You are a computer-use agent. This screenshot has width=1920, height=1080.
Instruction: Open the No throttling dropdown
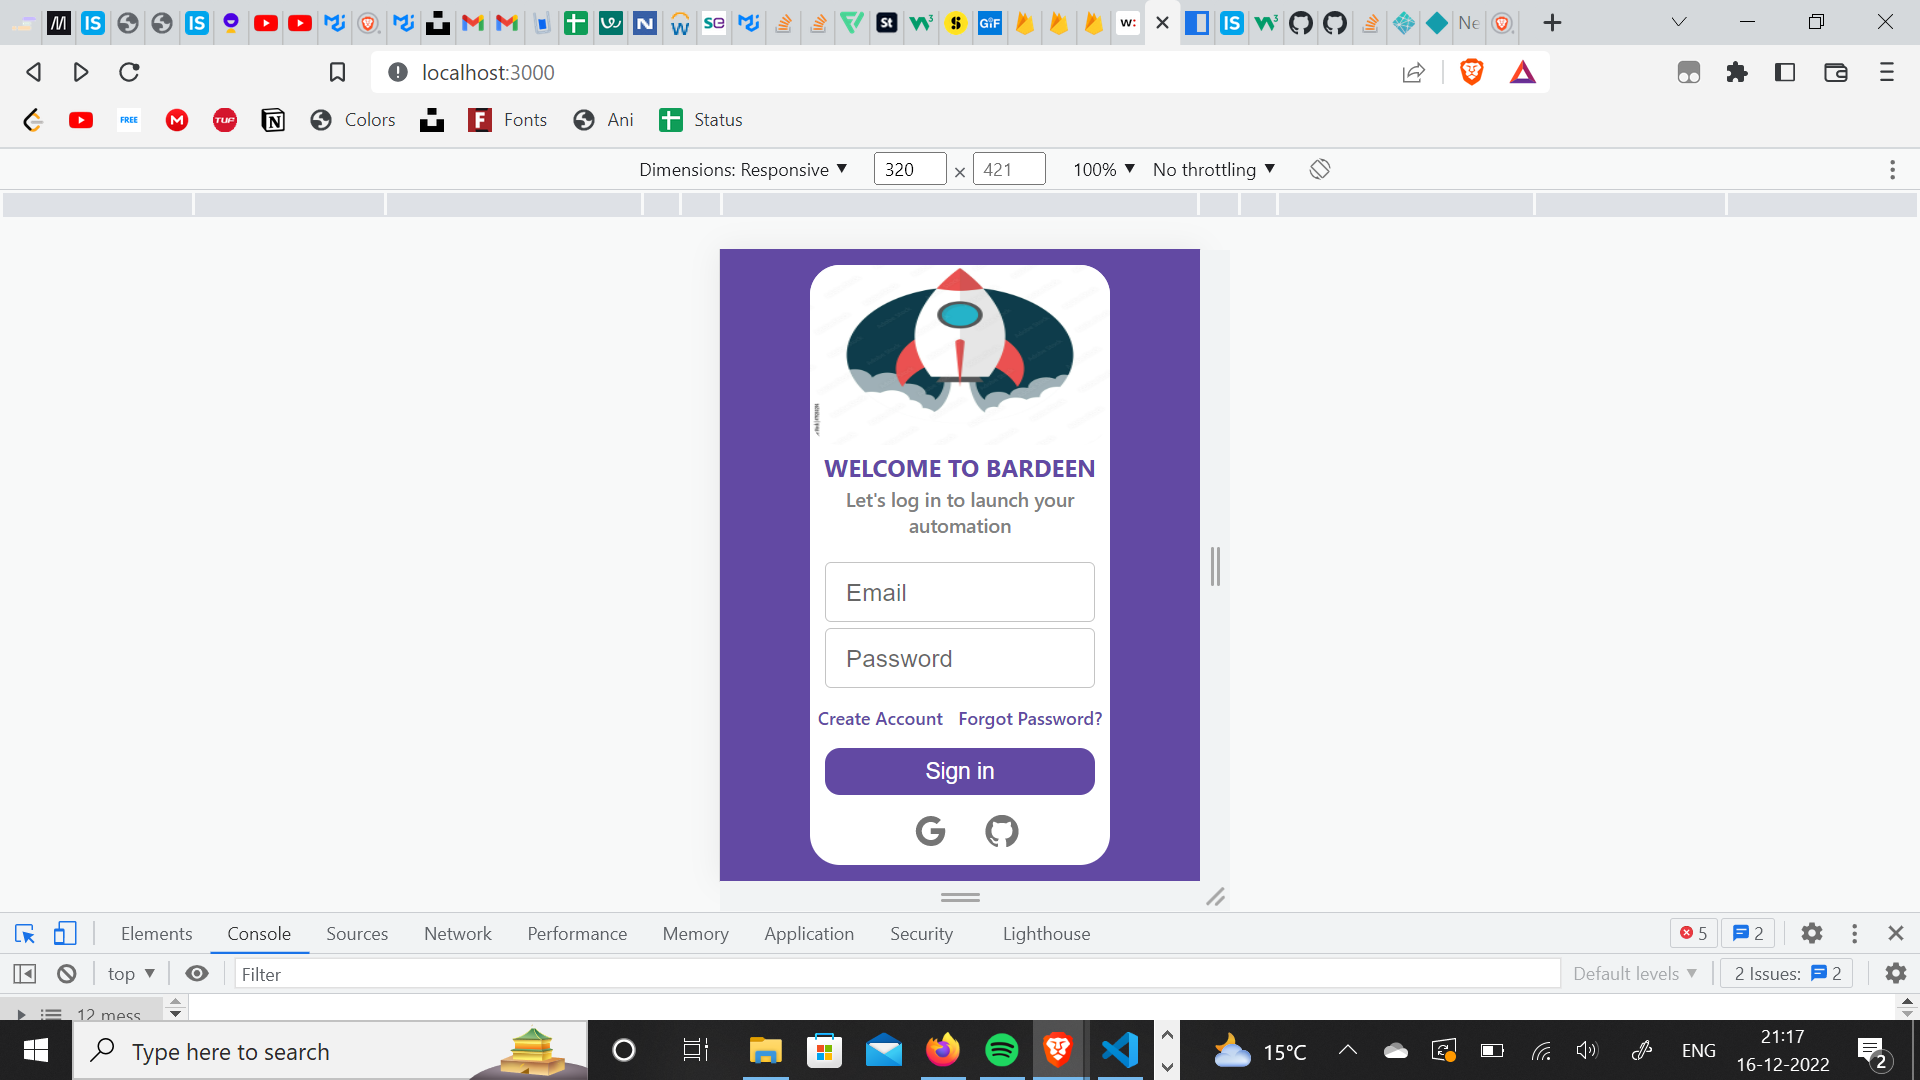[x=1213, y=169]
